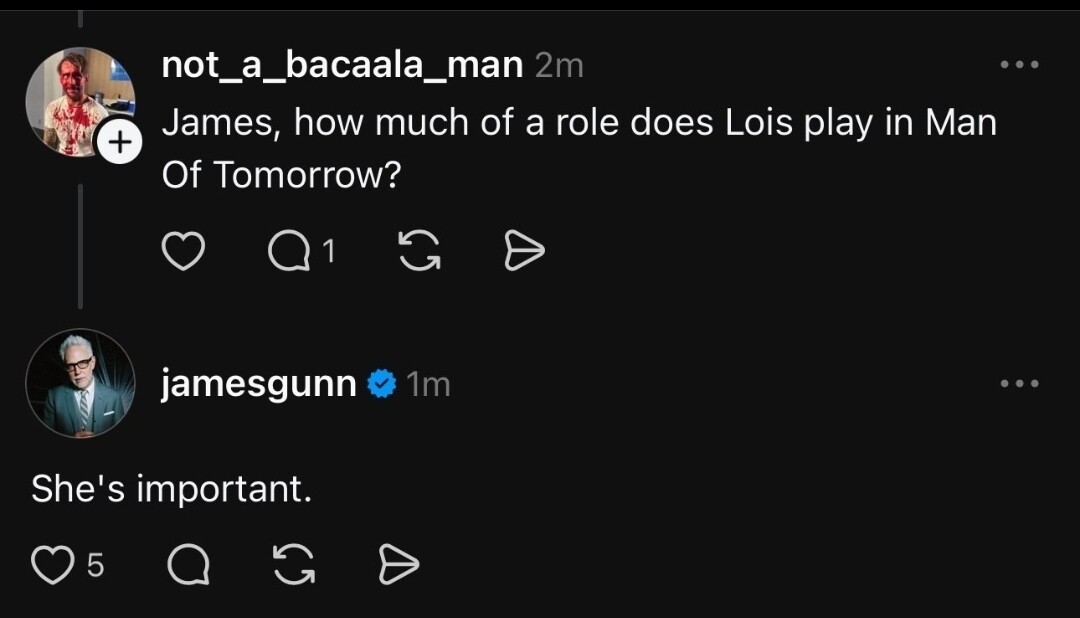Image resolution: width=1080 pixels, height=618 pixels.
Task: Repost jamesgunn's "She's important." reply
Action: pyautogui.click(x=292, y=566)
